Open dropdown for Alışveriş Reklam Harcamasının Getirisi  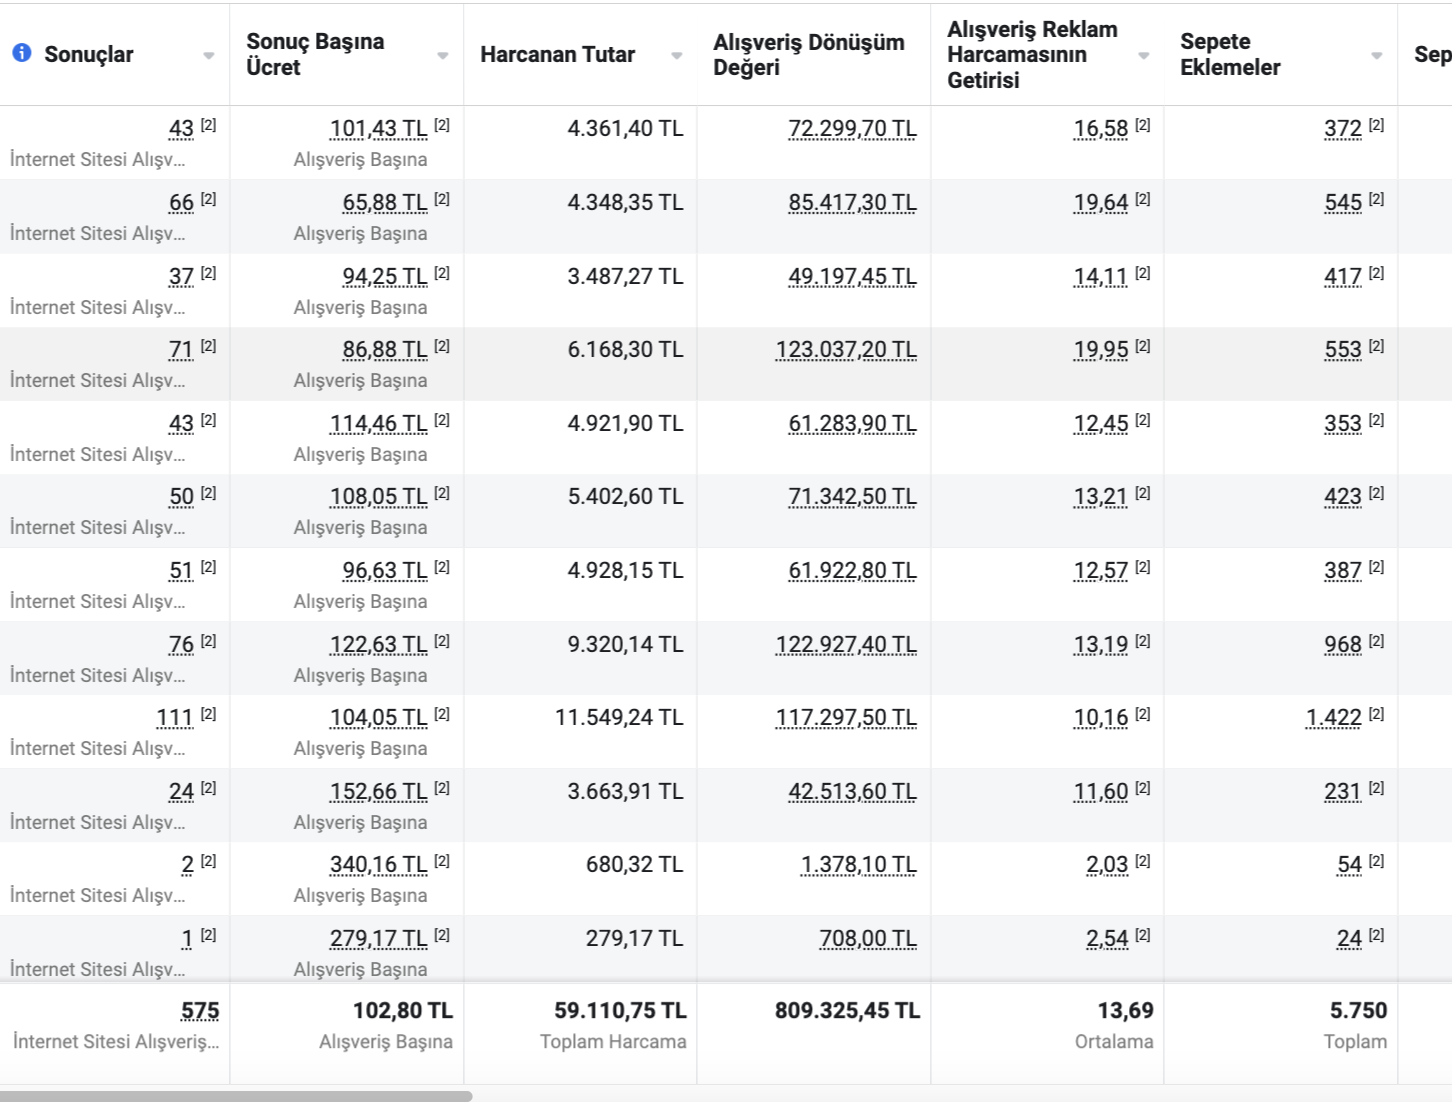click(1143, 56)
